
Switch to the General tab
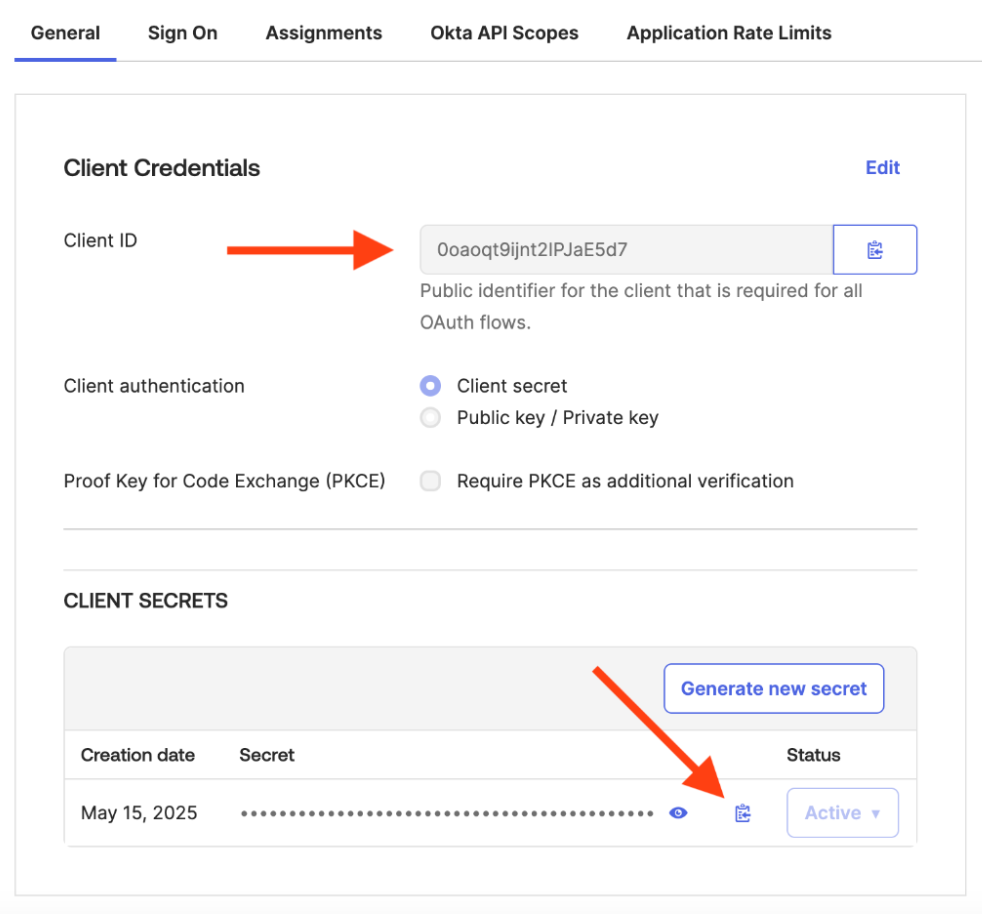click(65, 33)
